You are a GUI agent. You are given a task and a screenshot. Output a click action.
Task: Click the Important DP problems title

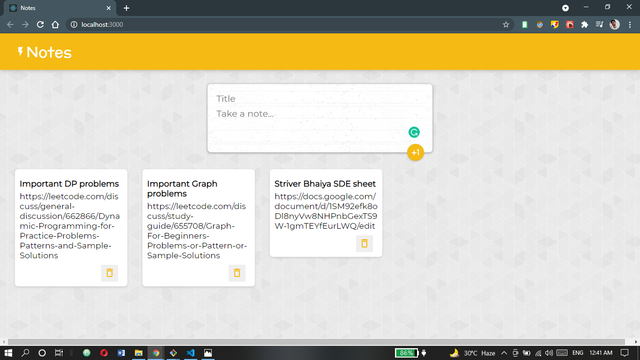pyautogui.click(x=69, y=184)
